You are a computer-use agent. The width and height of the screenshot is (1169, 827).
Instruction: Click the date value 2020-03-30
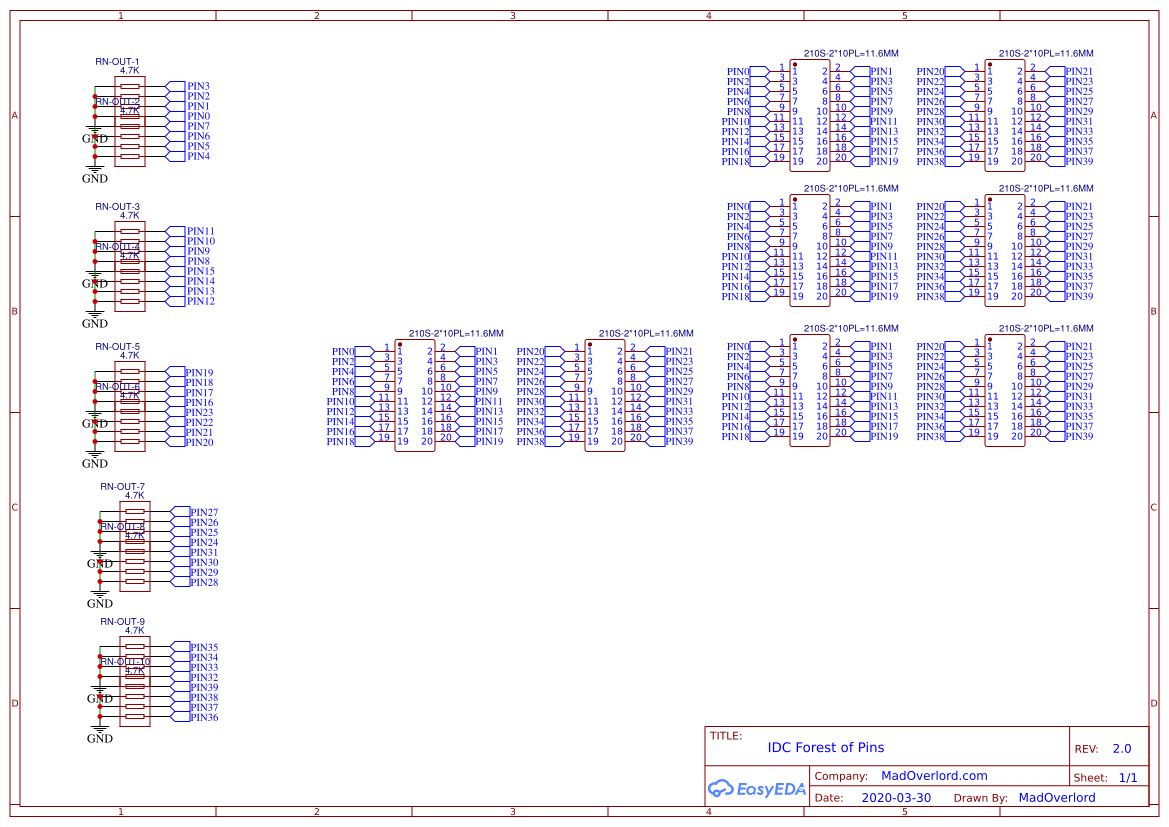coord(896,798)
